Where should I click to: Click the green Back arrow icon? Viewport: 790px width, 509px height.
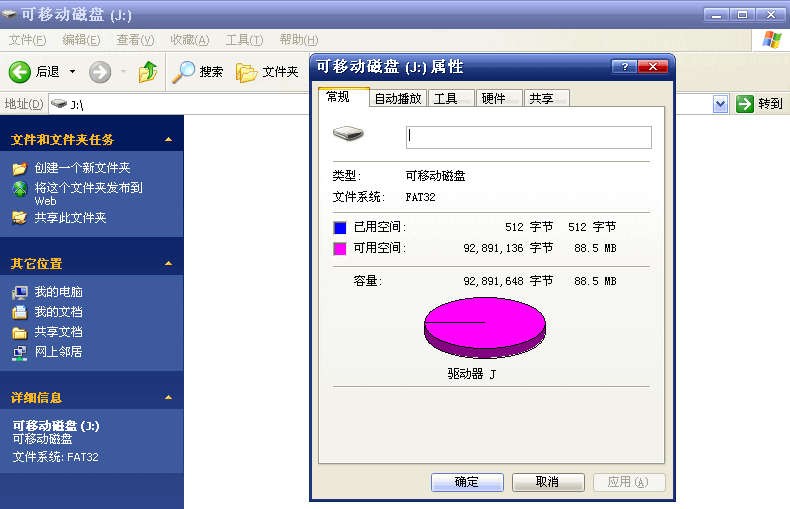click(x=20, y=72)
